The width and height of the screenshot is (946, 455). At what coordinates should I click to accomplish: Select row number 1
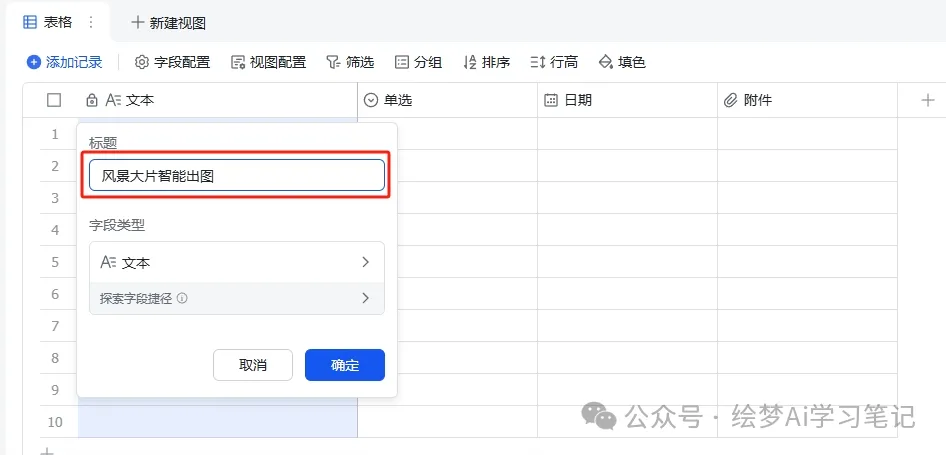click(55, 134)
